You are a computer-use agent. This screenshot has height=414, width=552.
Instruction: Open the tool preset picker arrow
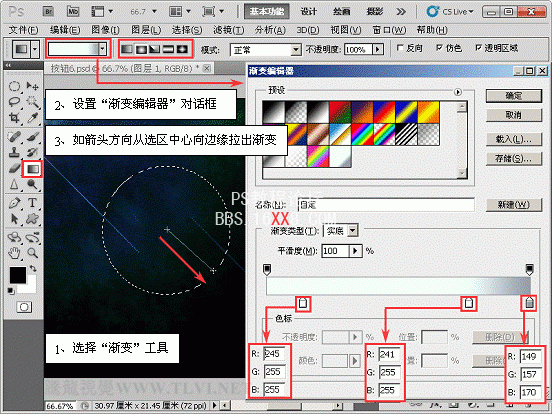tap(35, 49)
